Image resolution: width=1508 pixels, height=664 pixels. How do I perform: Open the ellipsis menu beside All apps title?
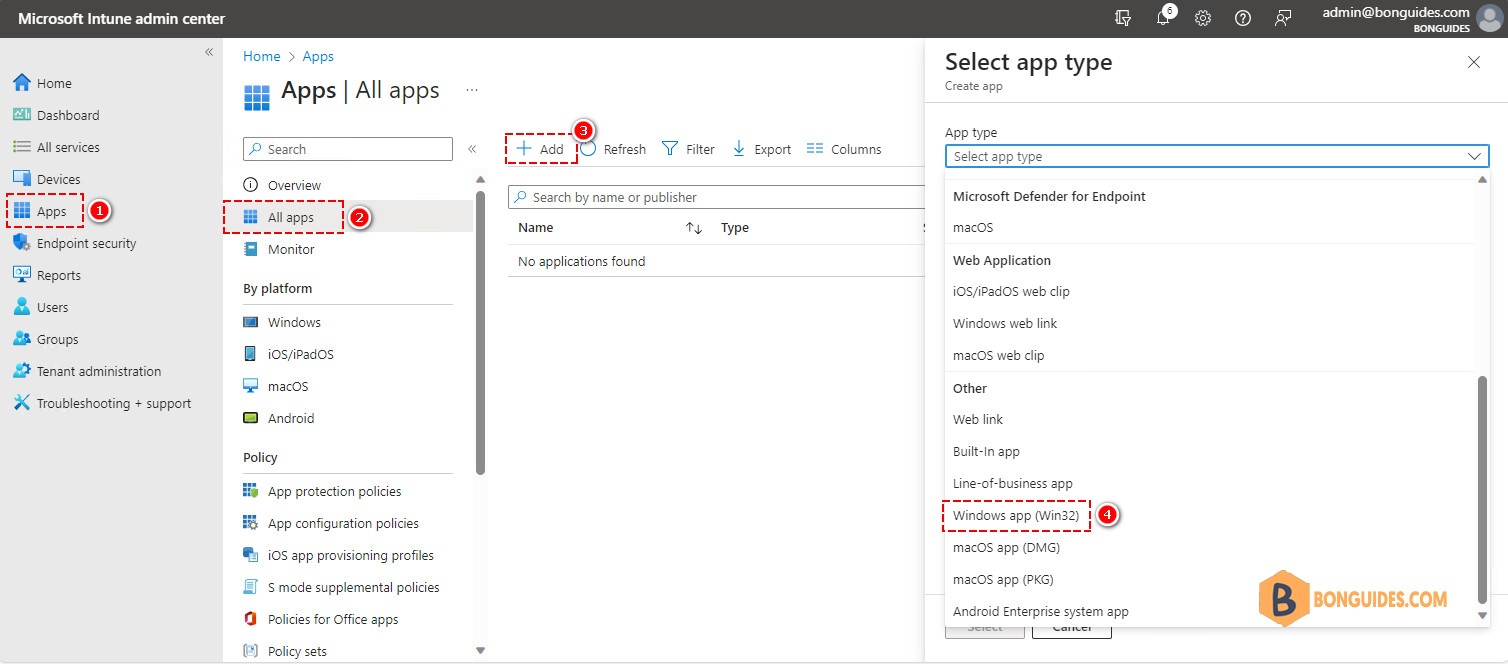pyautogui.click(x=472, y=90)
